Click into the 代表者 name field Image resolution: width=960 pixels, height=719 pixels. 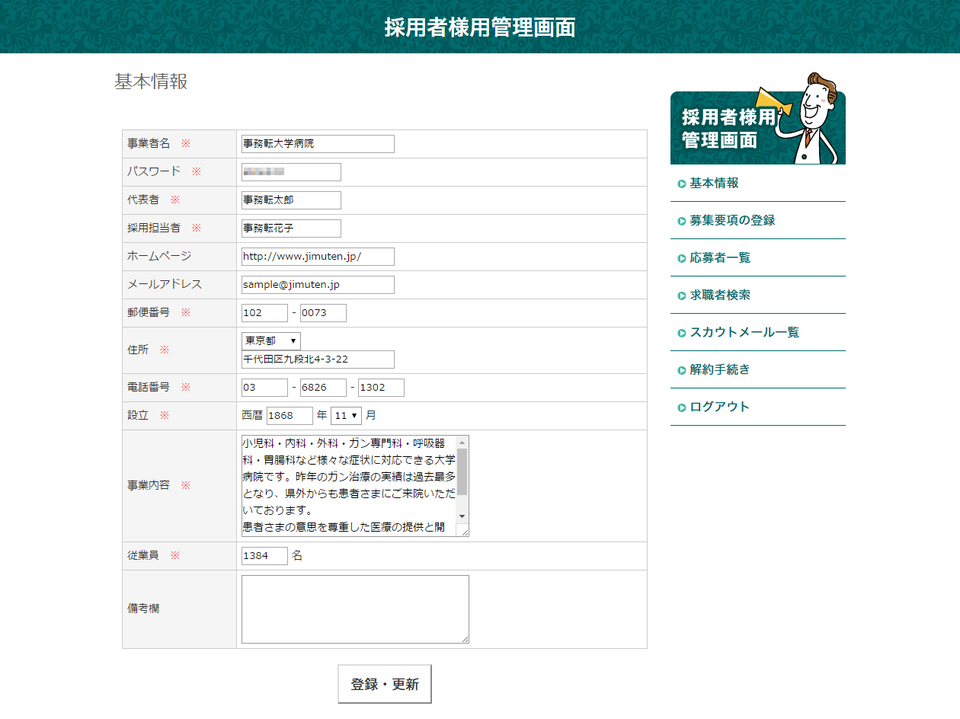[291, 200]
